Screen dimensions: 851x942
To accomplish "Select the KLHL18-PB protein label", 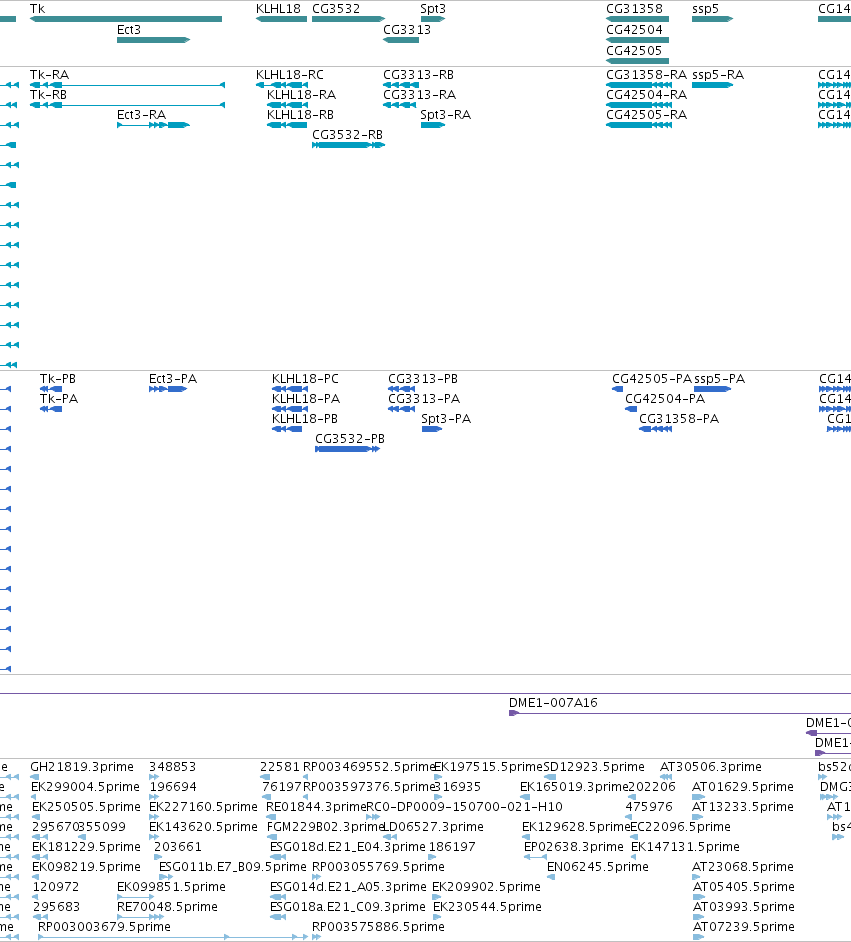I will click(x=305, y=419).
